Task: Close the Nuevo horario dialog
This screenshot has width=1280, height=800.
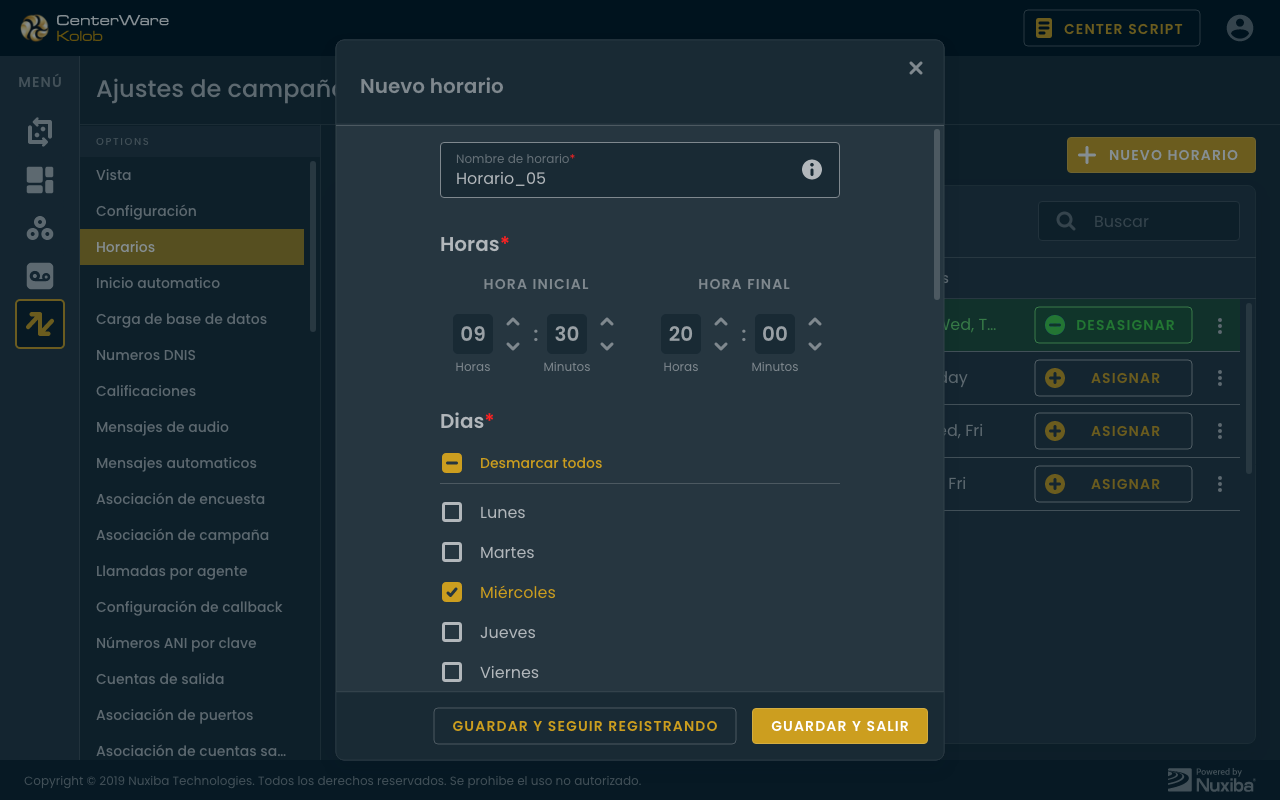Action: (915, 68)
